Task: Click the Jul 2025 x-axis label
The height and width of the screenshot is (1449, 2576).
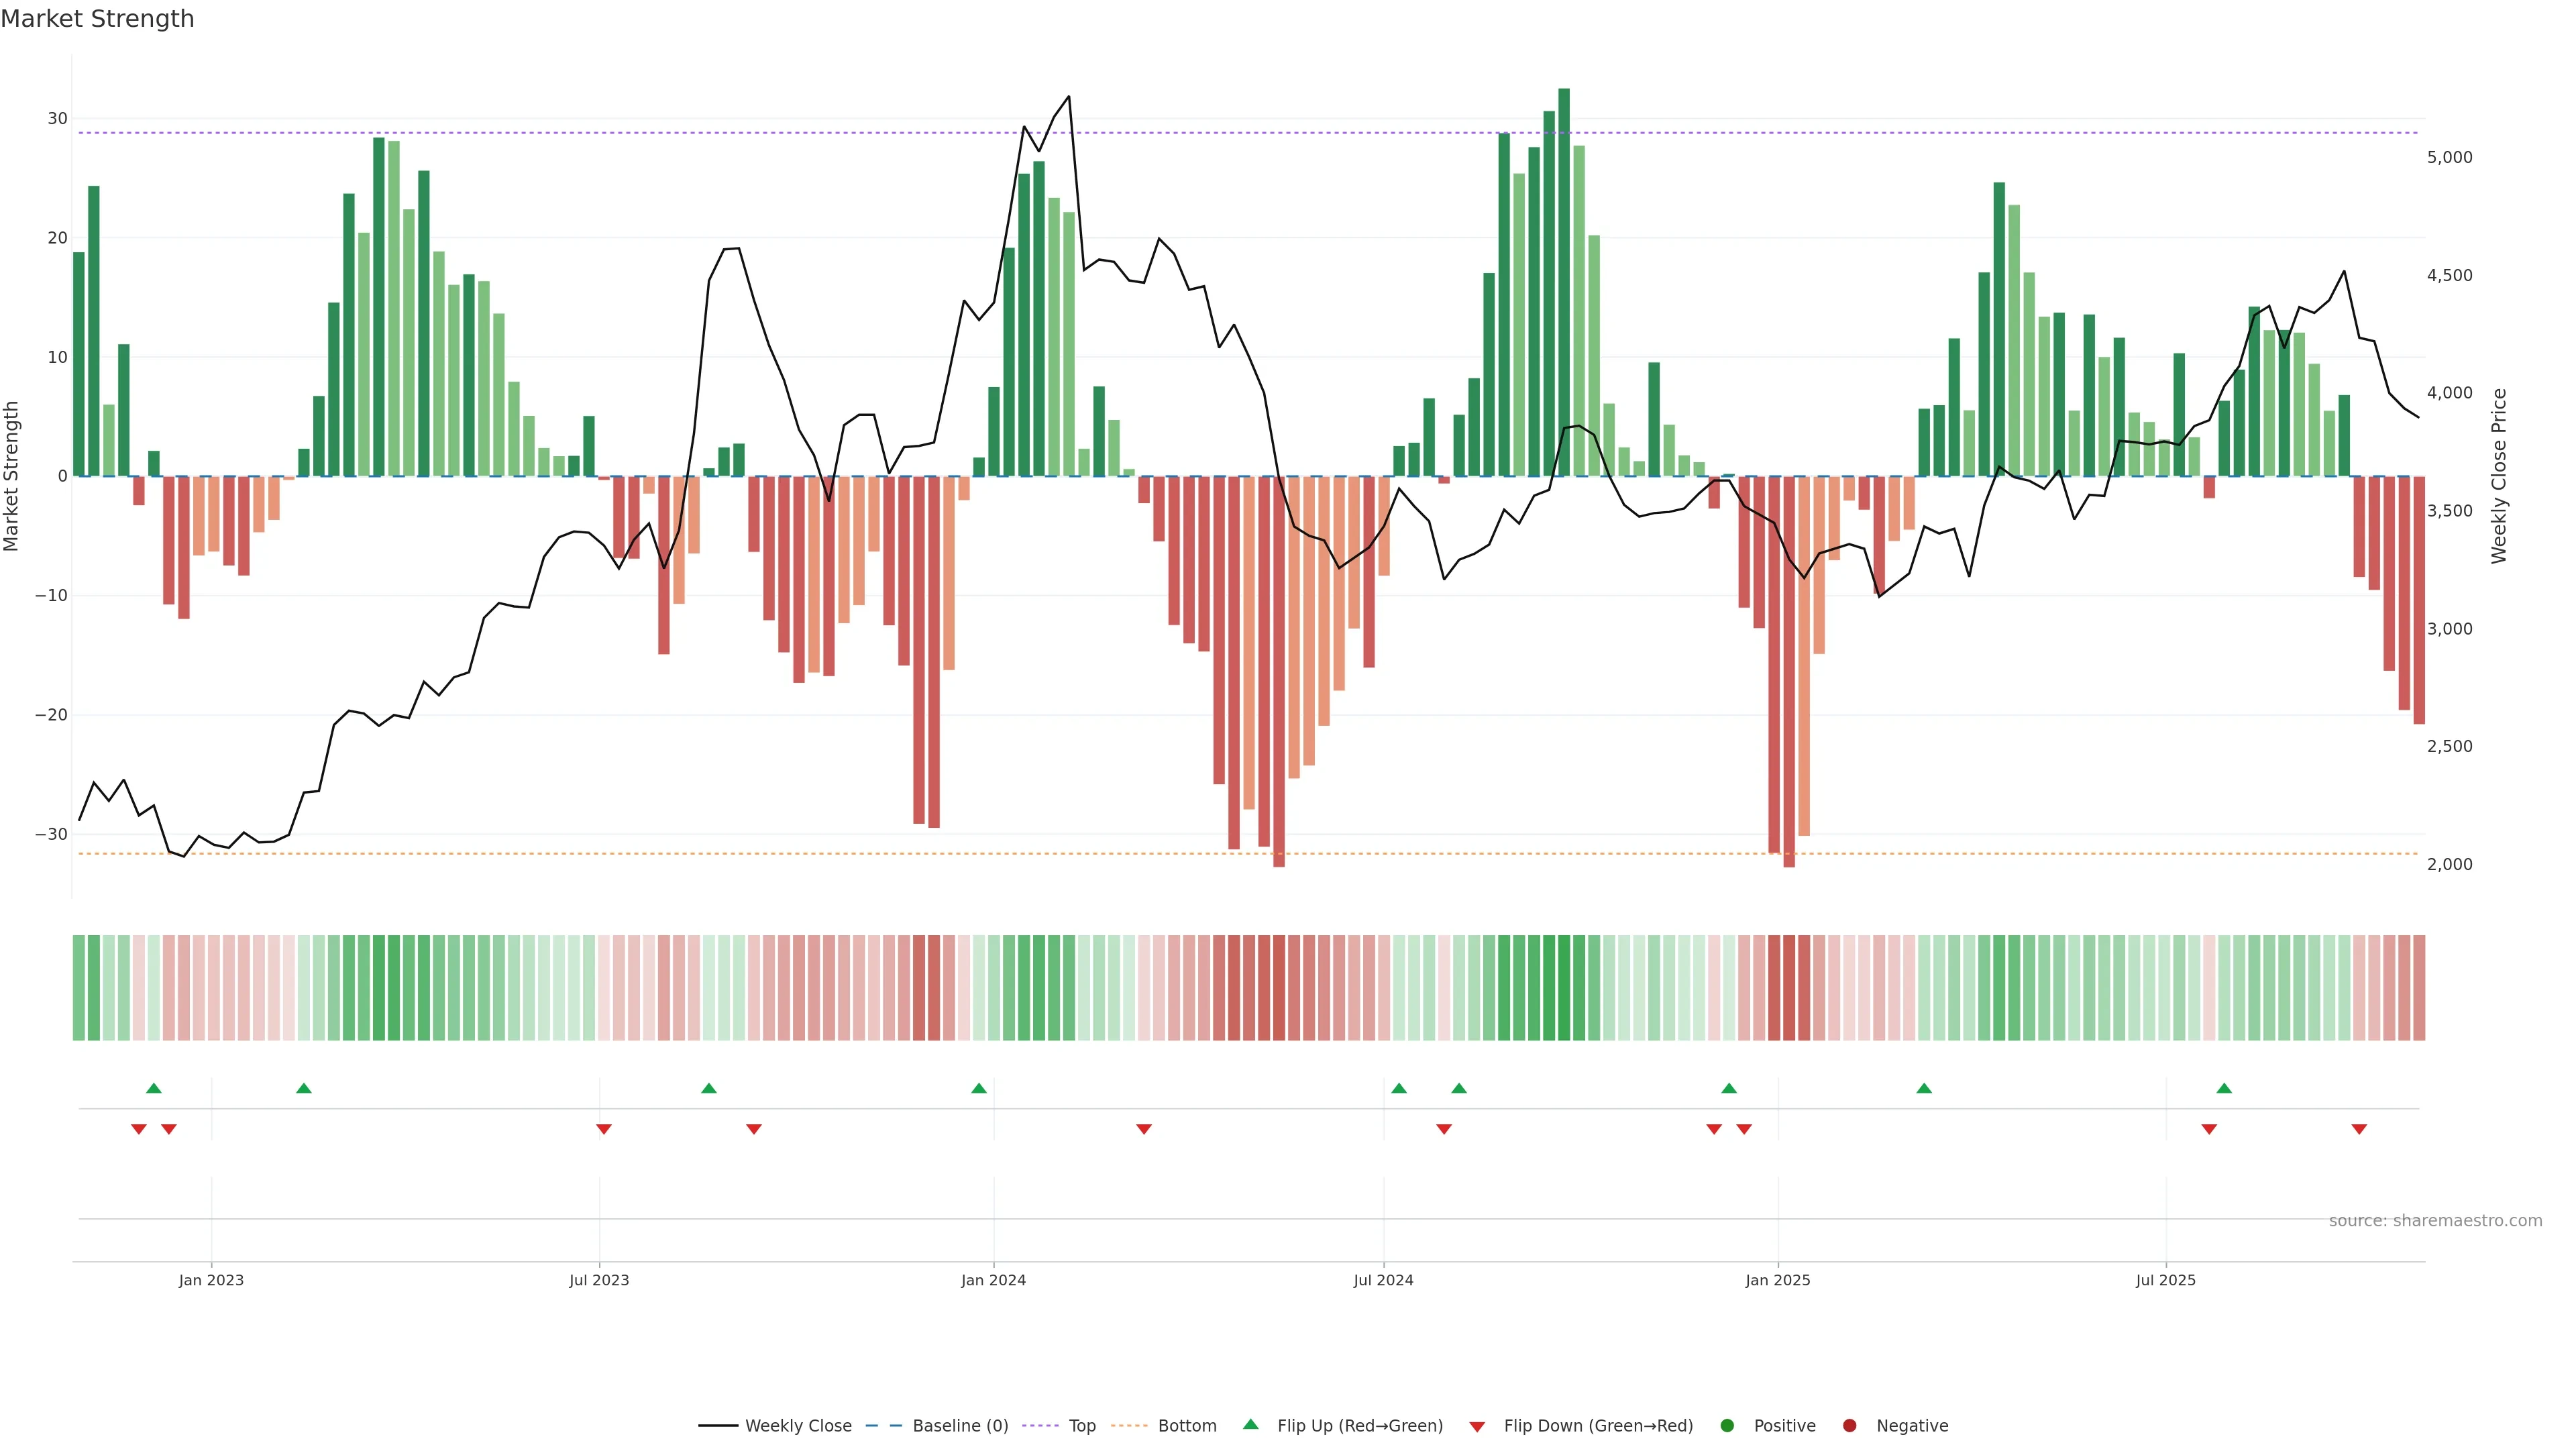Action: 2165,1280
